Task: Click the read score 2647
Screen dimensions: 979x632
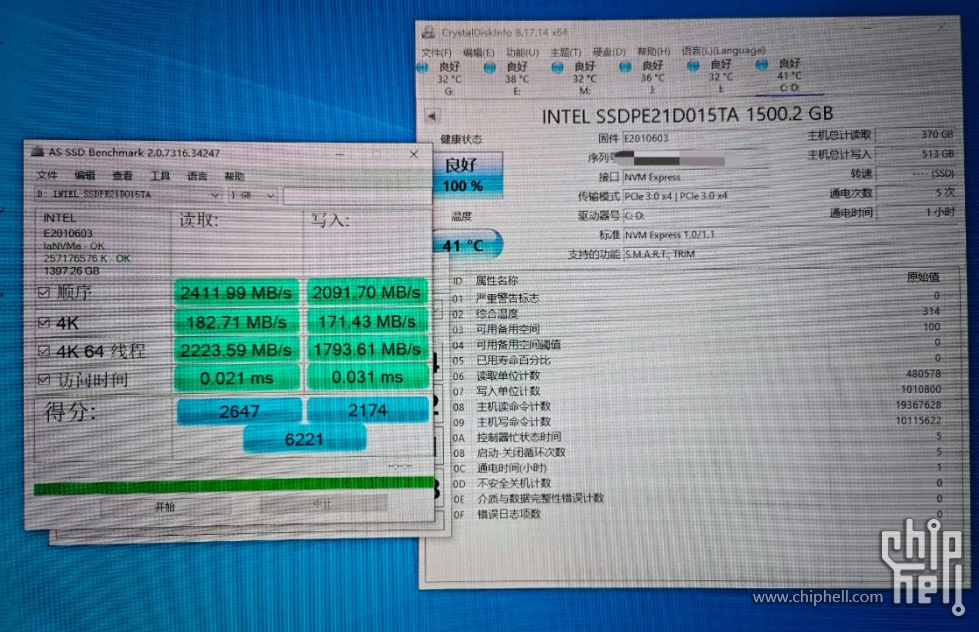Action: click(239, 411)
